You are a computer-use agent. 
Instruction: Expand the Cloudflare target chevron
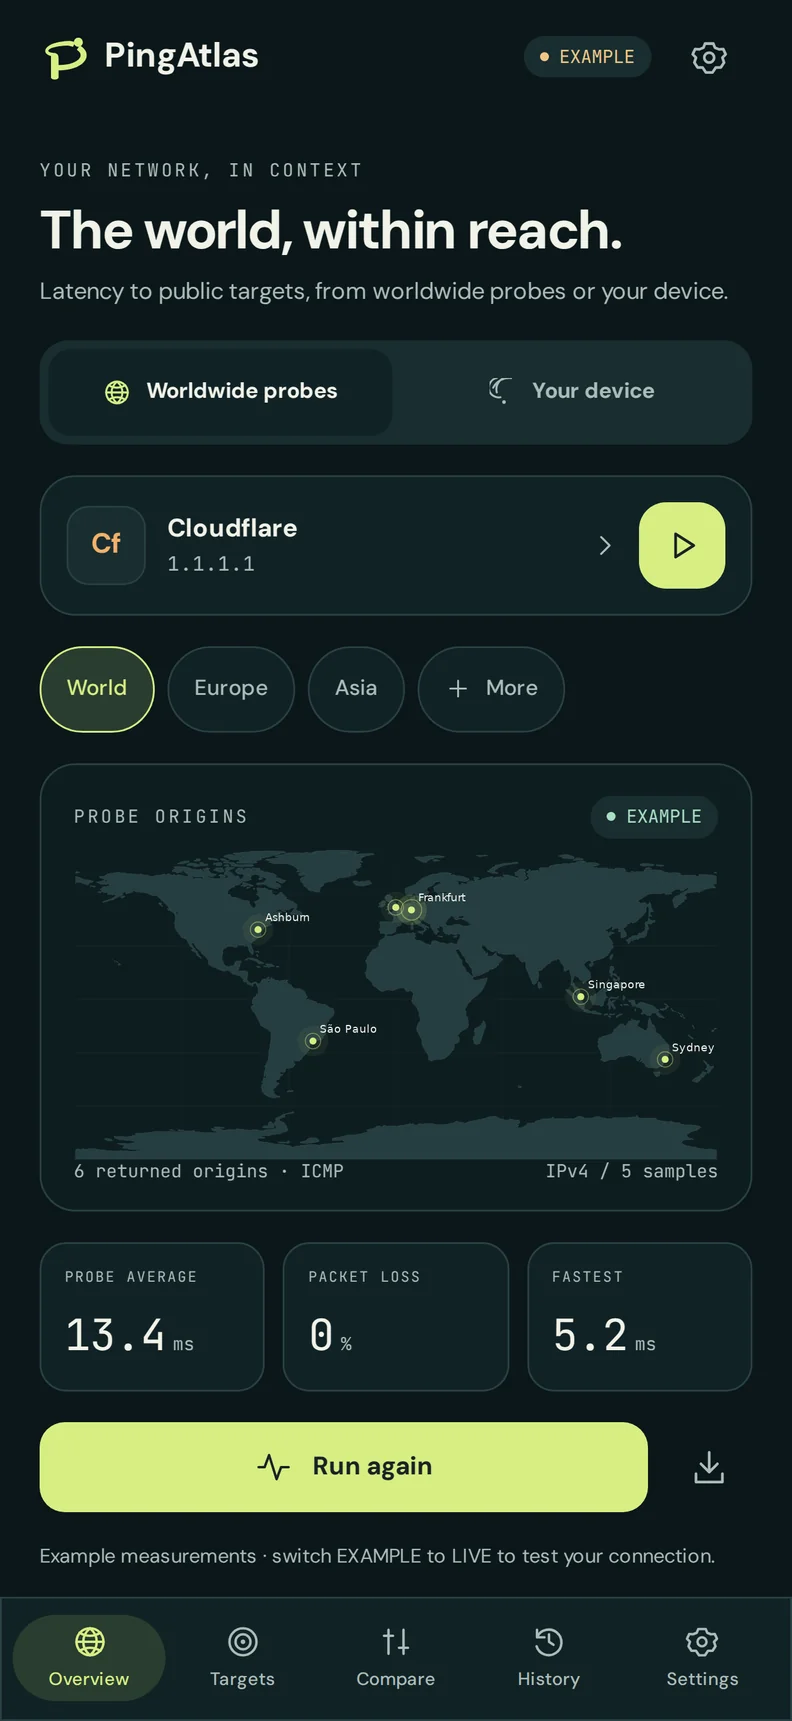(605, 545)
